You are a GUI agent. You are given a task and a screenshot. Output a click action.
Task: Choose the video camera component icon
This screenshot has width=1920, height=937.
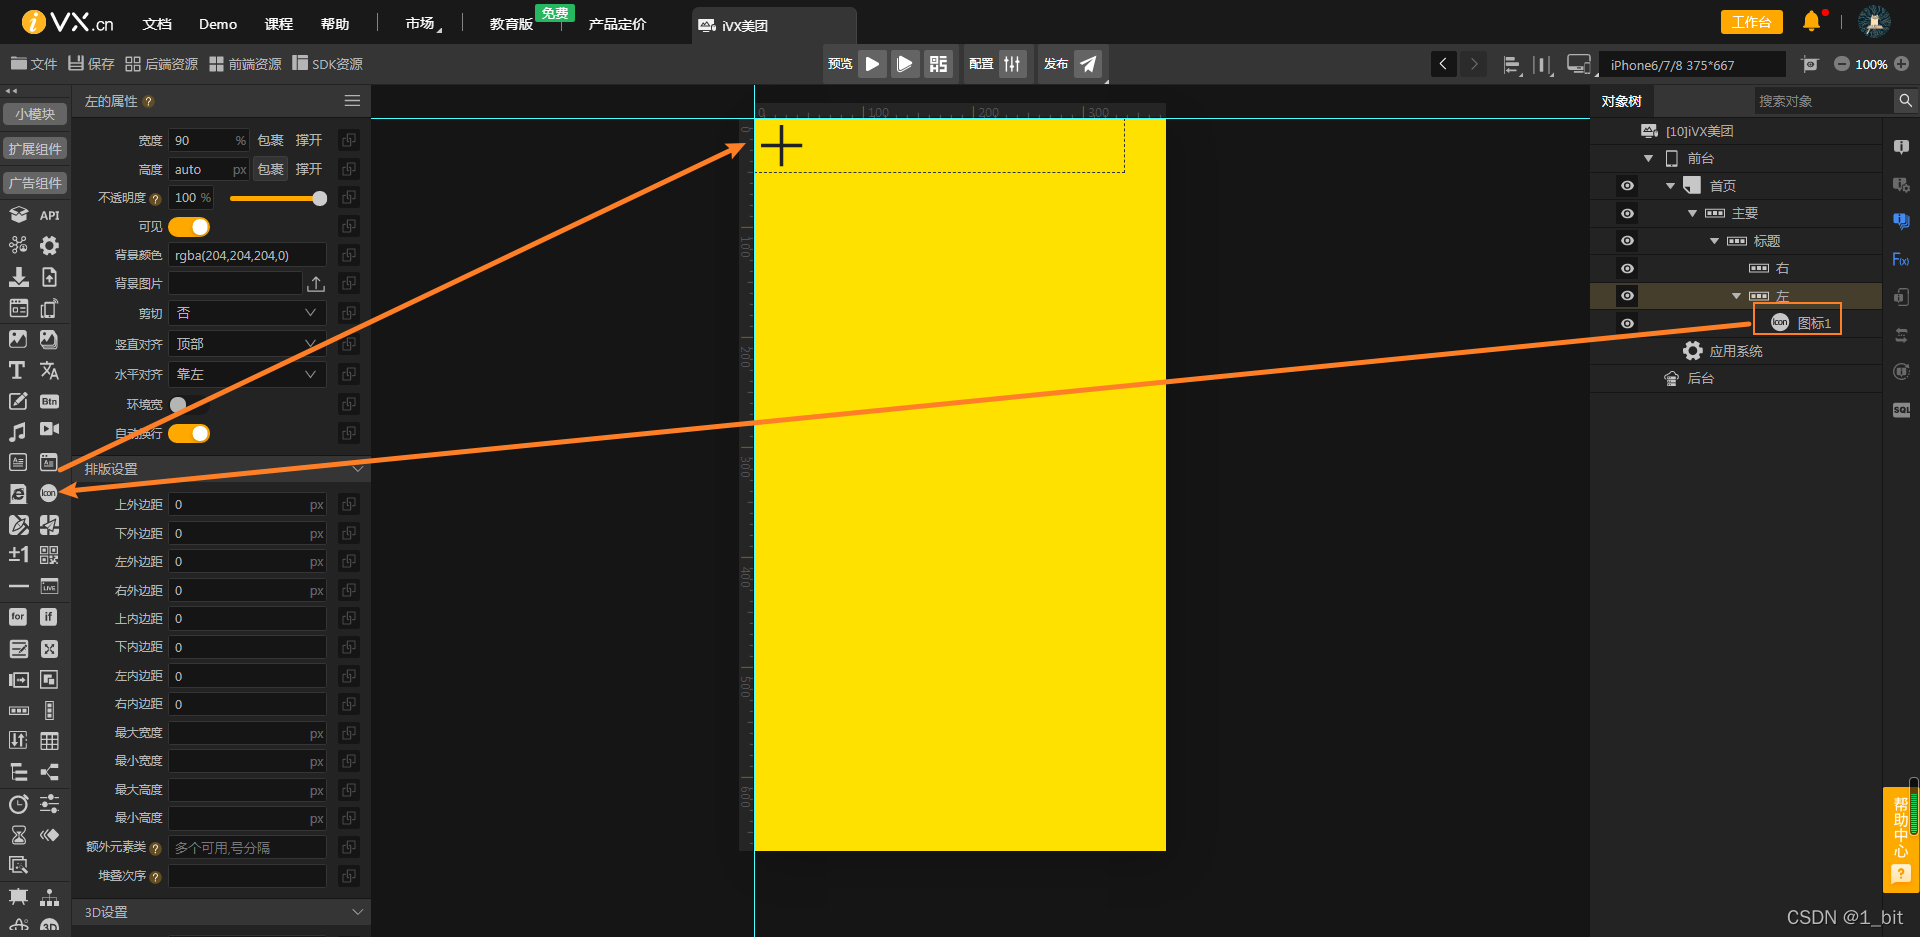[49, 430]
